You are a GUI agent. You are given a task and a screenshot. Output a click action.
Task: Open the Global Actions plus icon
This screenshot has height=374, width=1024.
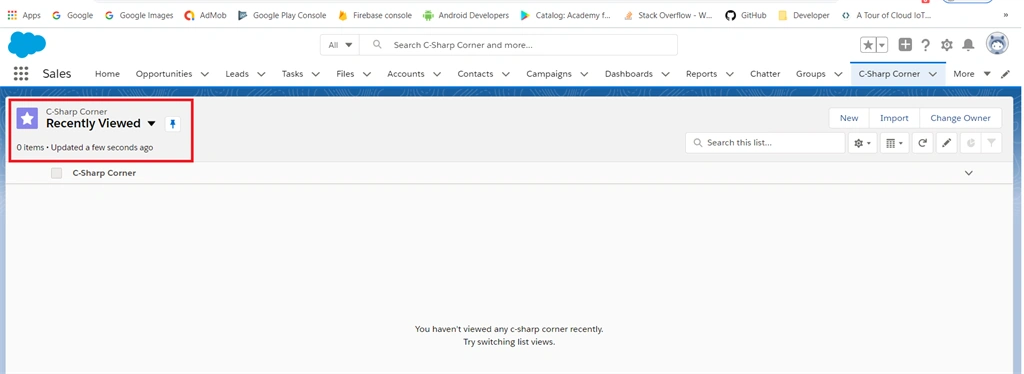pos(905,44)
